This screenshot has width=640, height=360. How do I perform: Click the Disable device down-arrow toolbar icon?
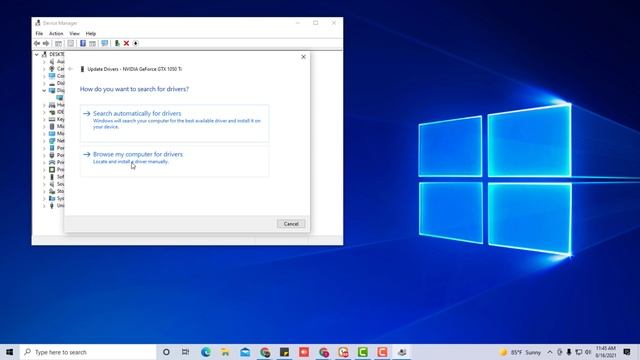pos(136,43)
